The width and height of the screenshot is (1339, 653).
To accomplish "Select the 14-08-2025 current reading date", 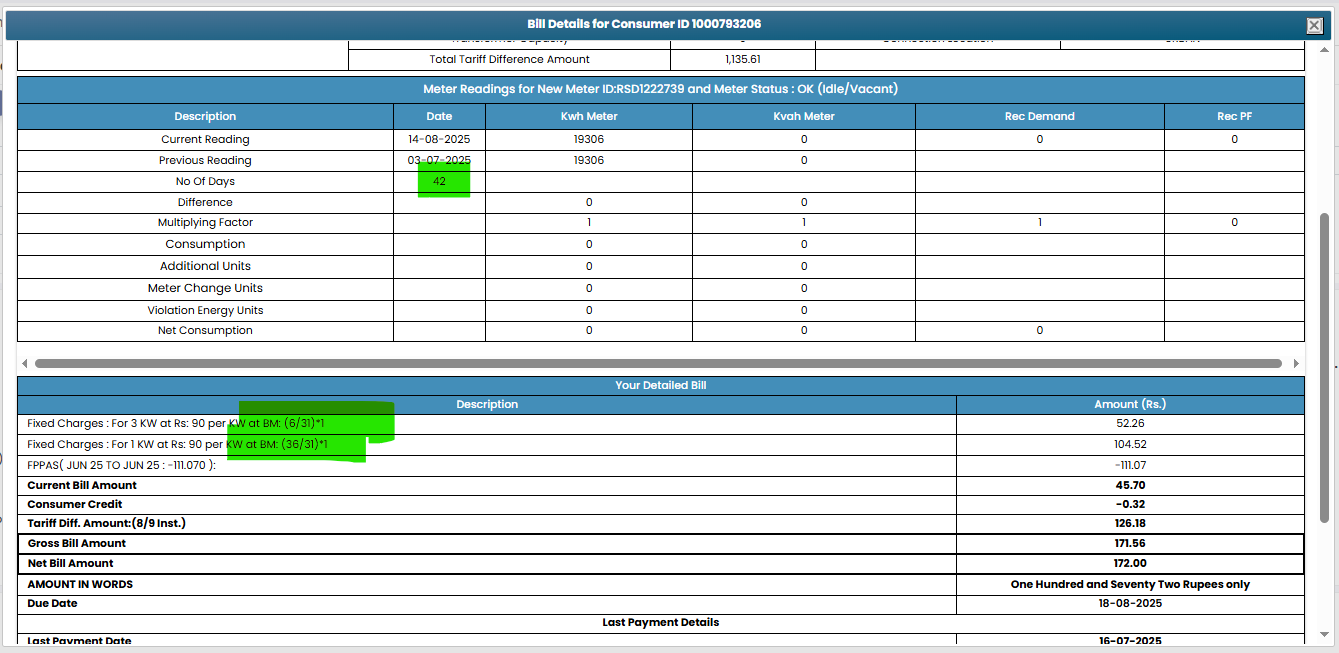I will pos(439,140).
